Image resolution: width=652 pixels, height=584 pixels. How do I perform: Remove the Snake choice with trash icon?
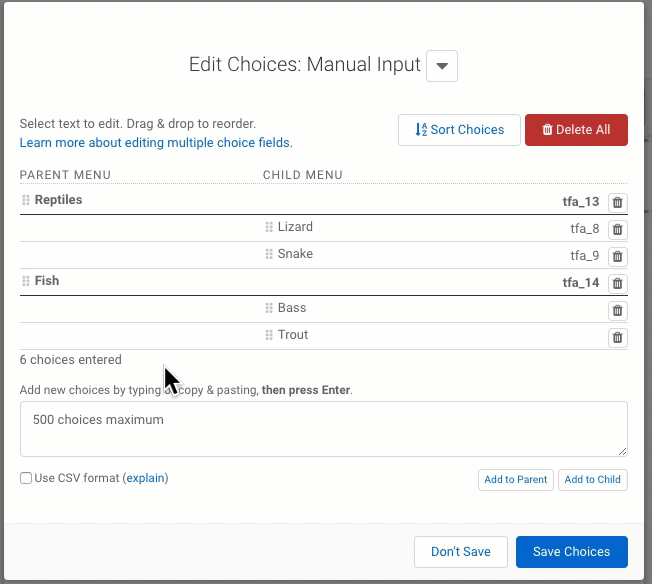pyautogui.click(x=617, y=257)
